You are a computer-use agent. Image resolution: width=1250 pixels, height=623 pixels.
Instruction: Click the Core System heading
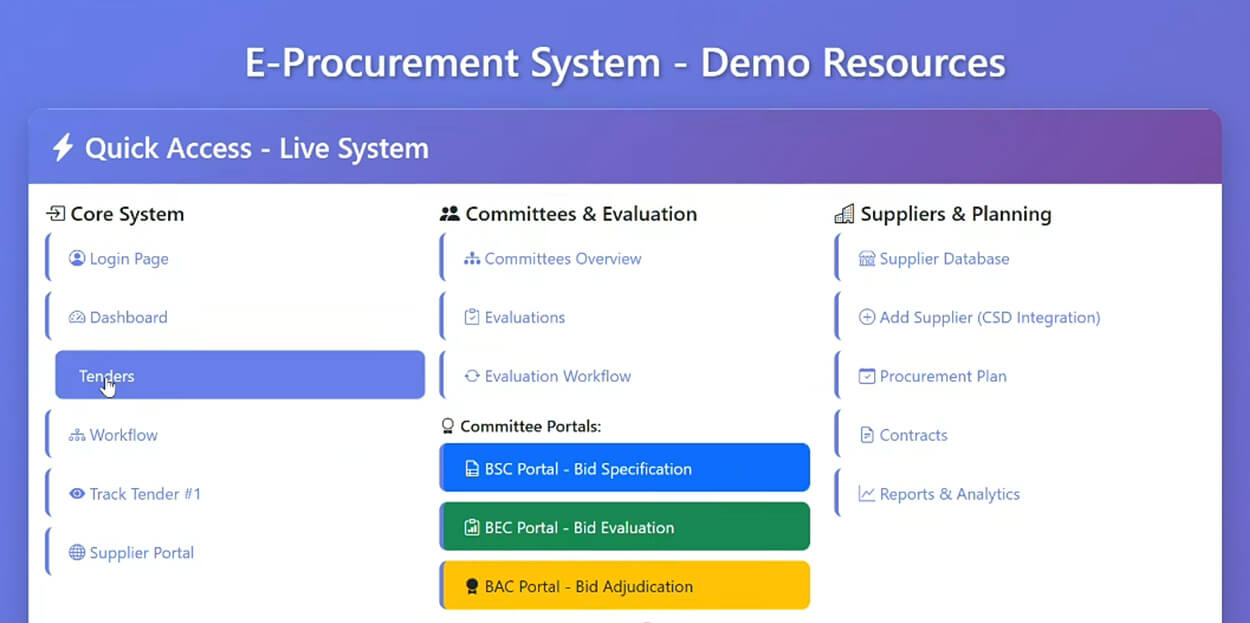coord(126,214)
